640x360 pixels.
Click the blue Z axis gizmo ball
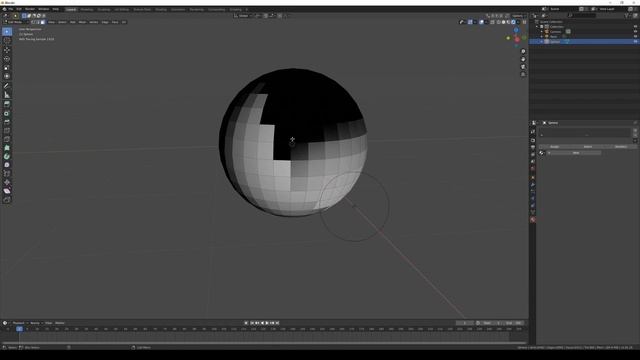pos(516,30)
